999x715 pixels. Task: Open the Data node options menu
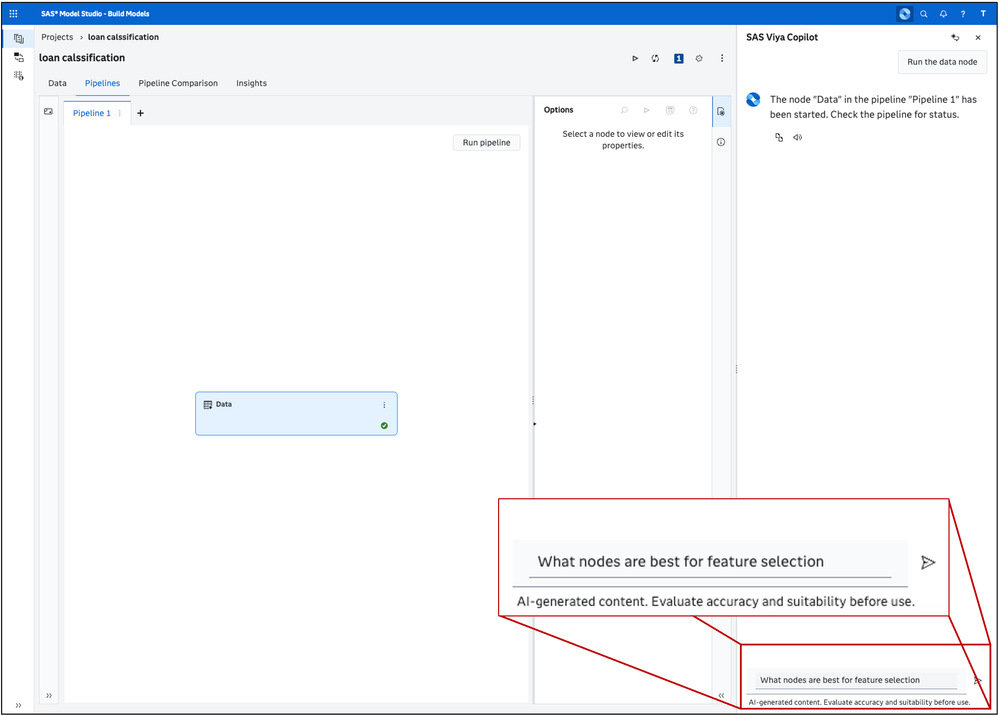tap(384, 405)
